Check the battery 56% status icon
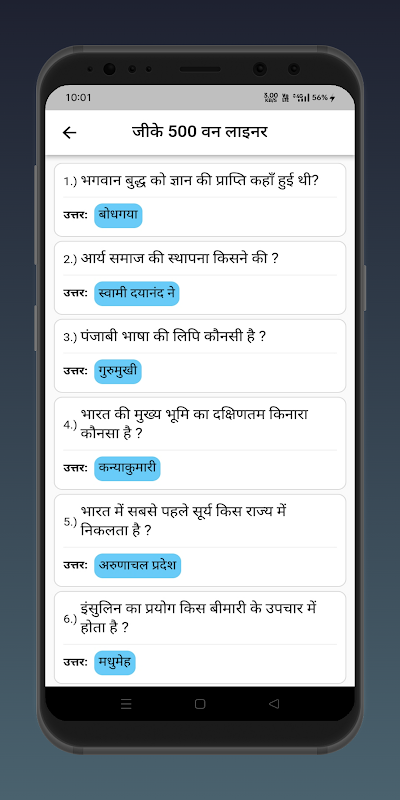This screenshot has width=400, height=800. click(x=323, y=97)
